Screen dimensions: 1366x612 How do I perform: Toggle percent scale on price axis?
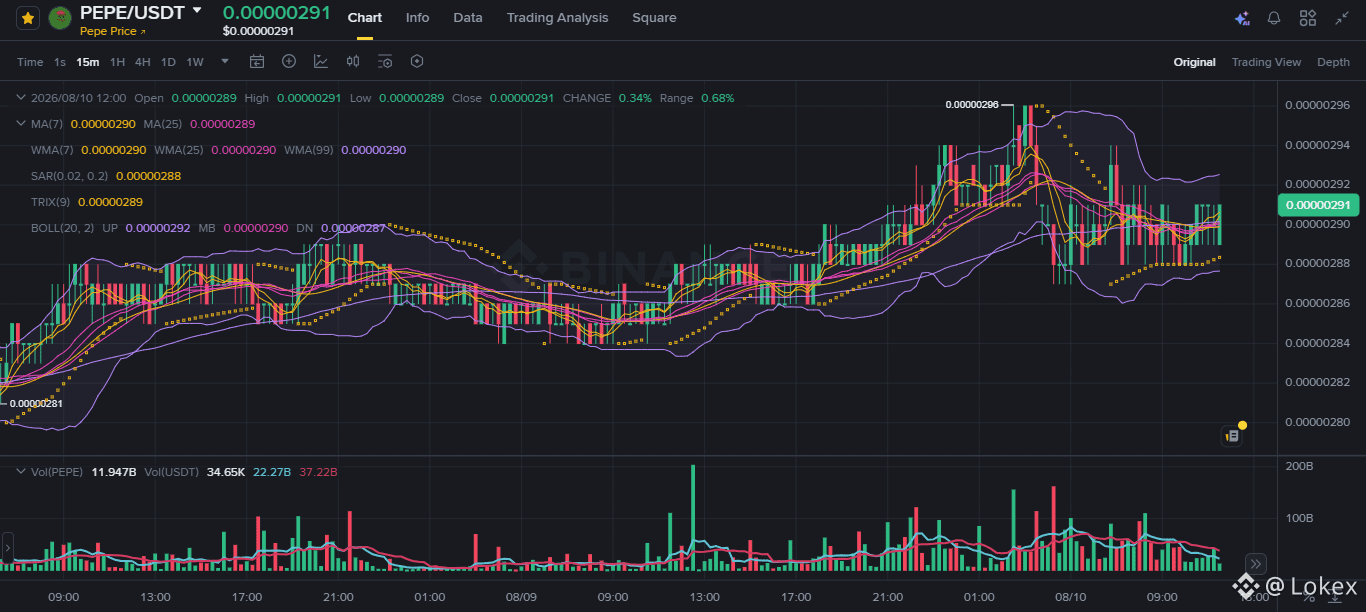1309,598
